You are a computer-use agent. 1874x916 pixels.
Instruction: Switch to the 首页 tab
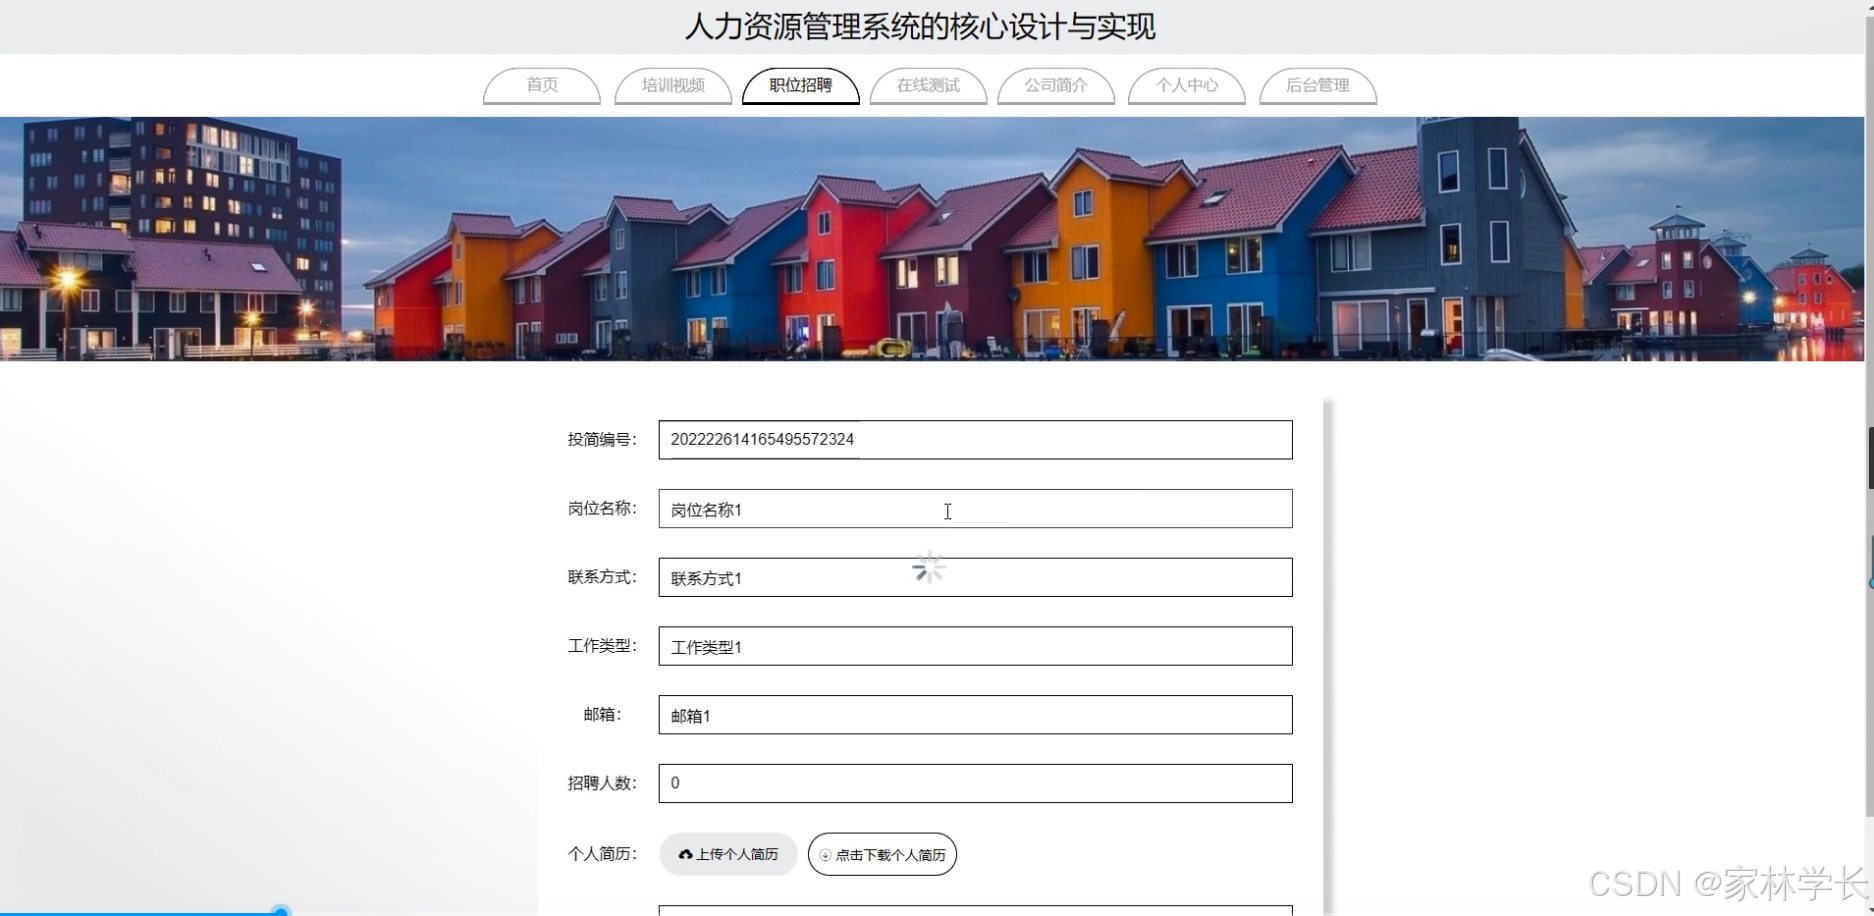coord(541,85)
